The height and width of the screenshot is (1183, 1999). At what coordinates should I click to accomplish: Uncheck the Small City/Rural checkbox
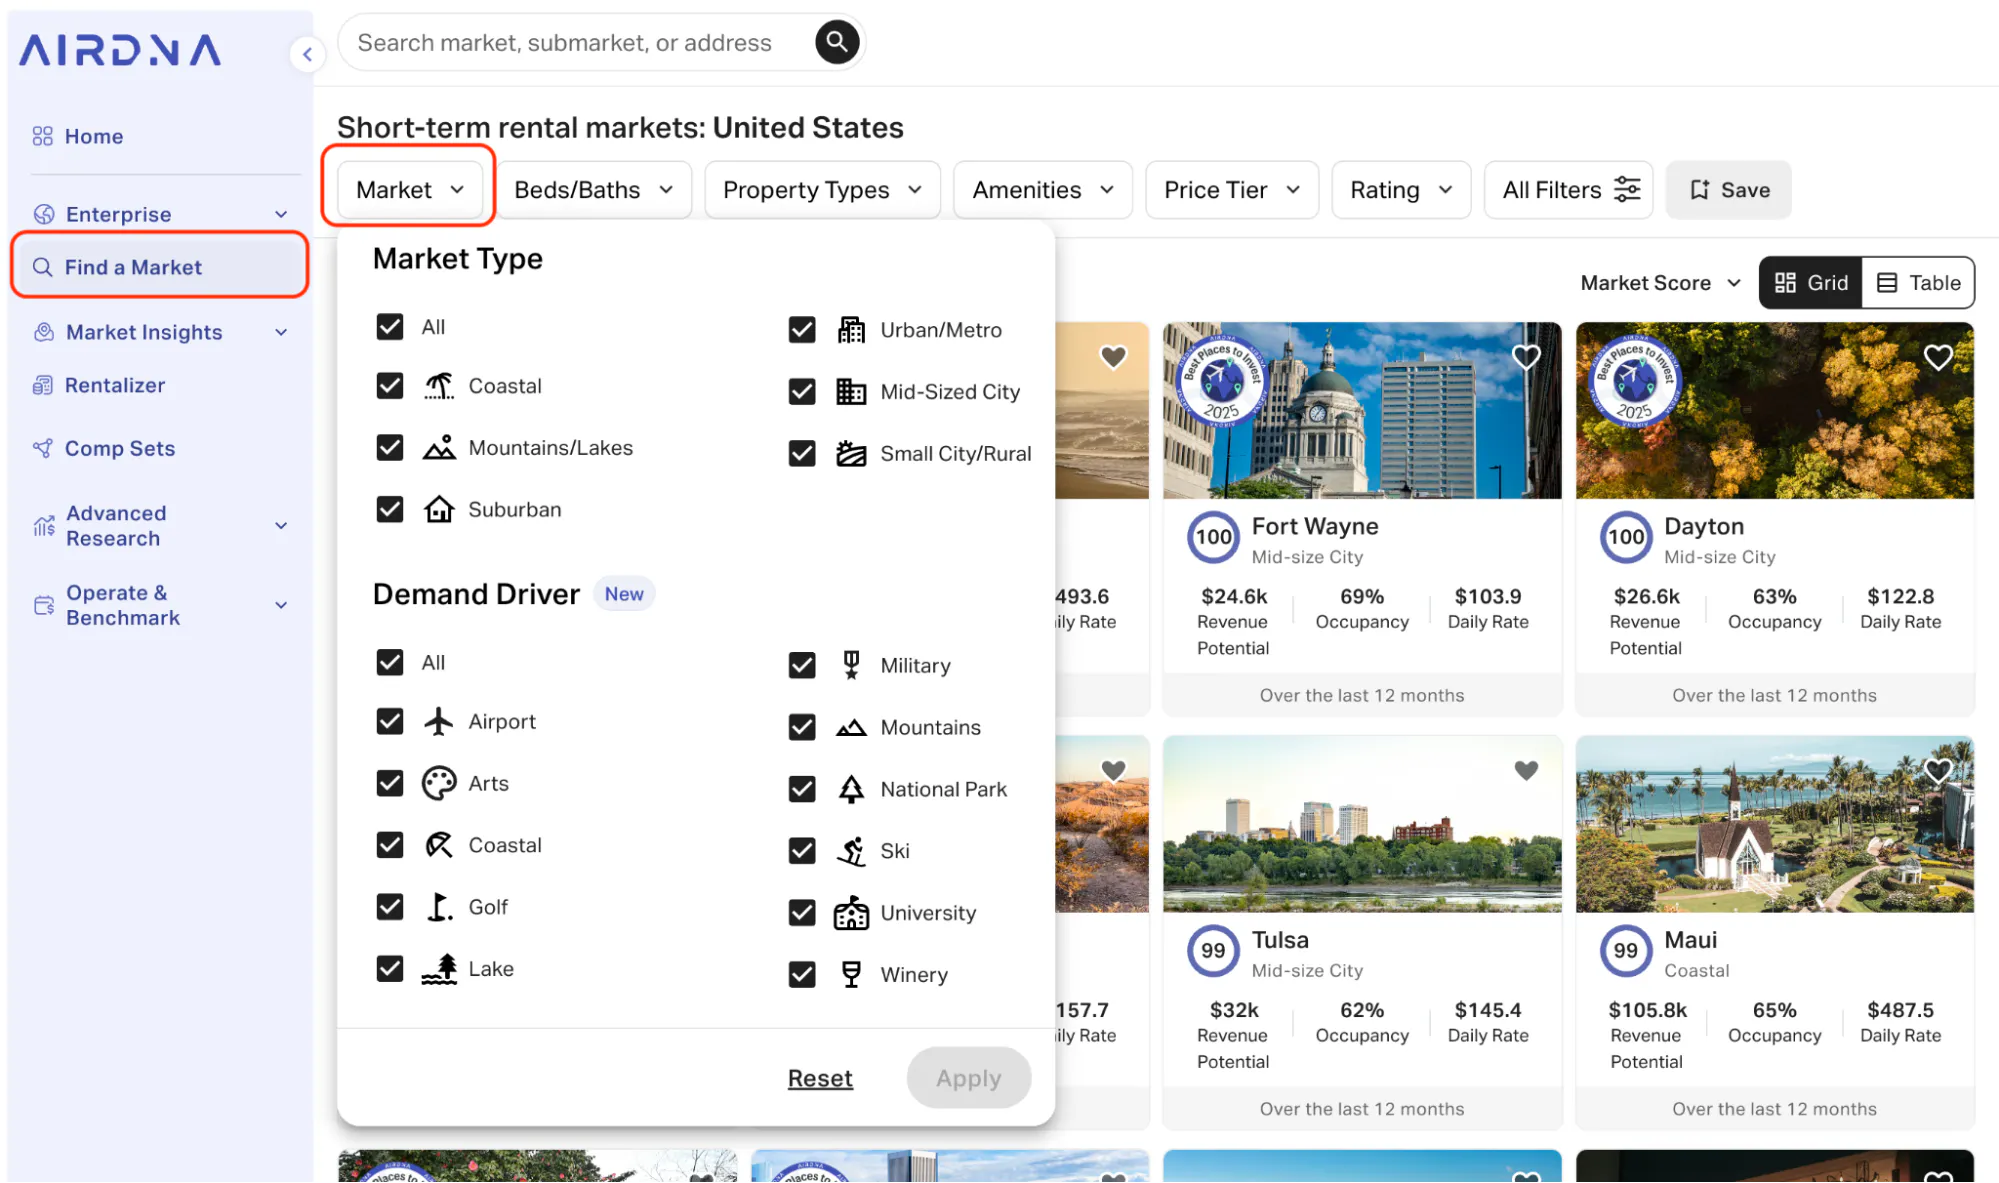pos(801,453)
